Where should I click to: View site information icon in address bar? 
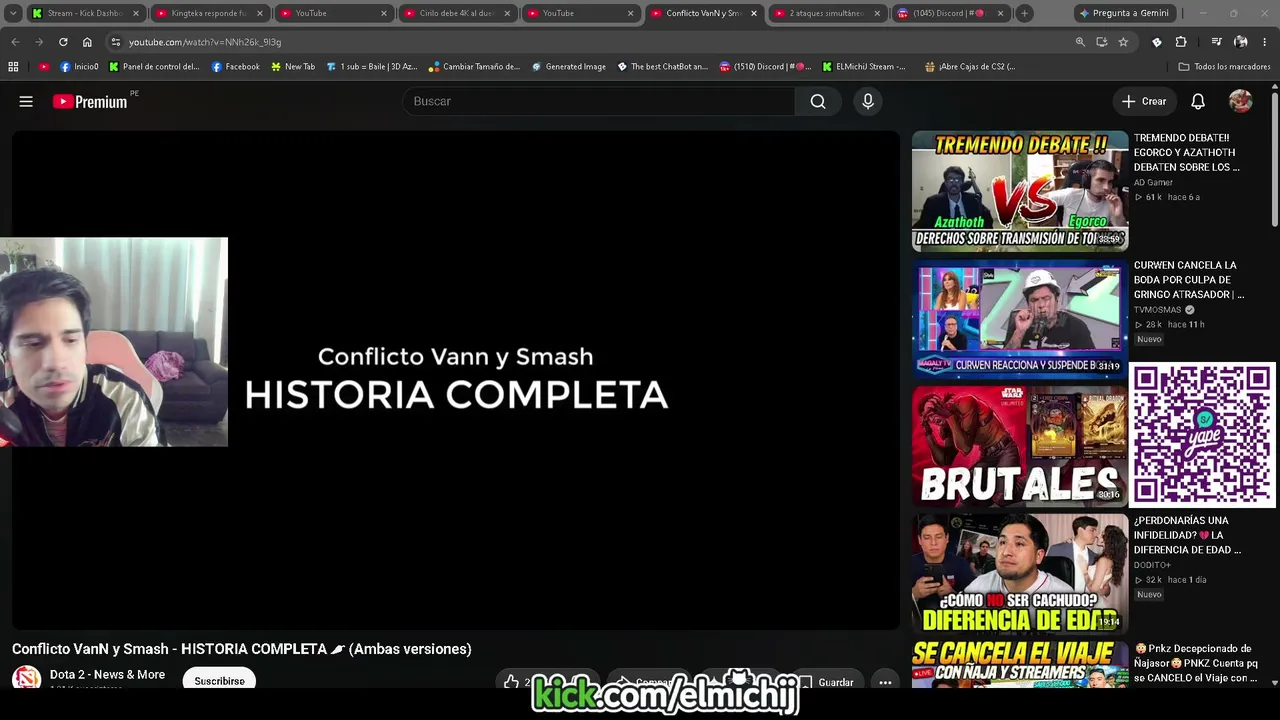click(x=116, y=42)
